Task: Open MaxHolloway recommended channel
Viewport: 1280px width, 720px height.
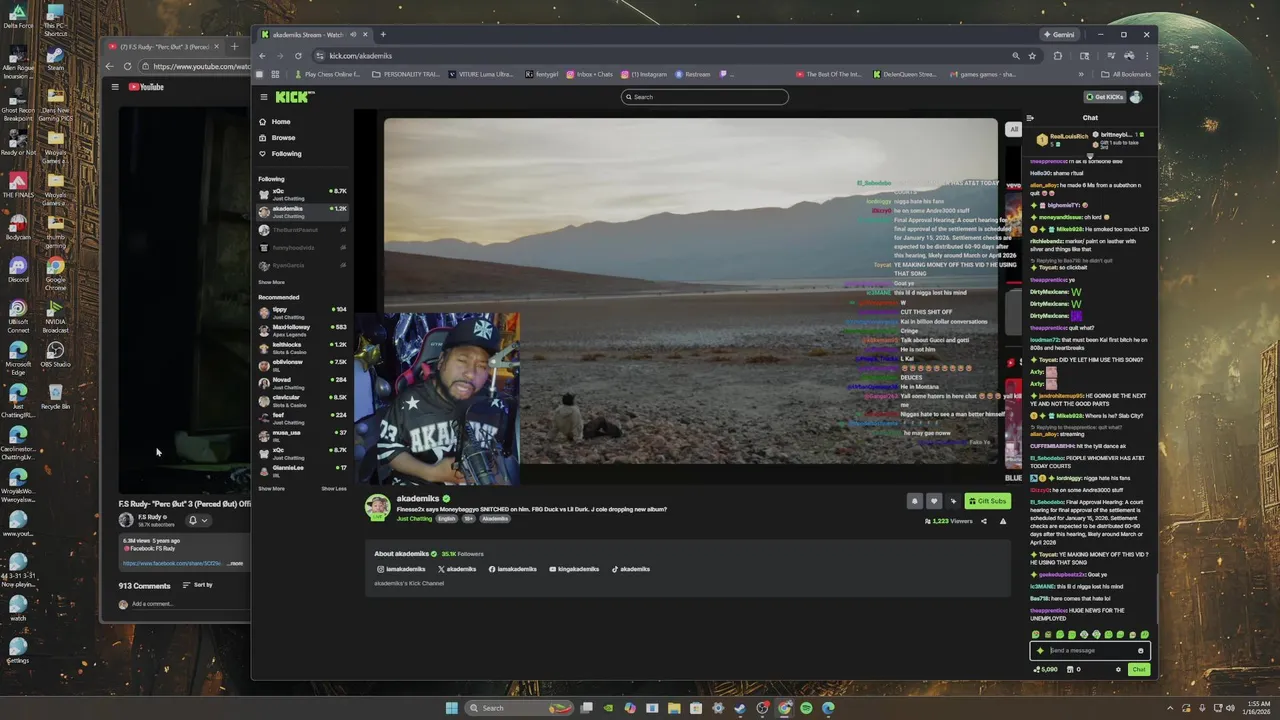Action: [x=302, y=330]
